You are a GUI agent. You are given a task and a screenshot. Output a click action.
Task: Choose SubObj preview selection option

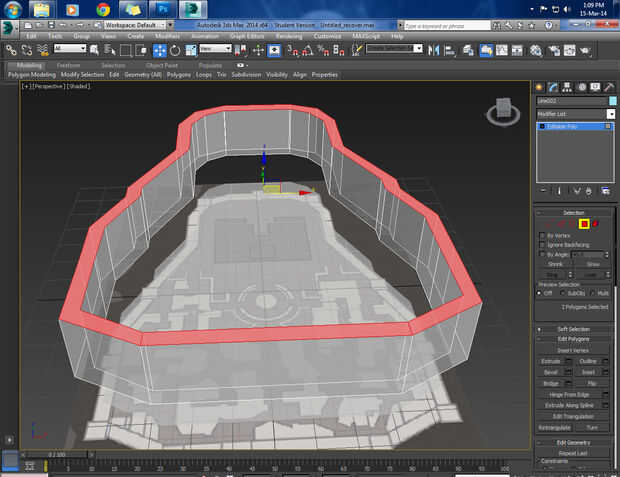pyautogui.click(x=564, y=293)
